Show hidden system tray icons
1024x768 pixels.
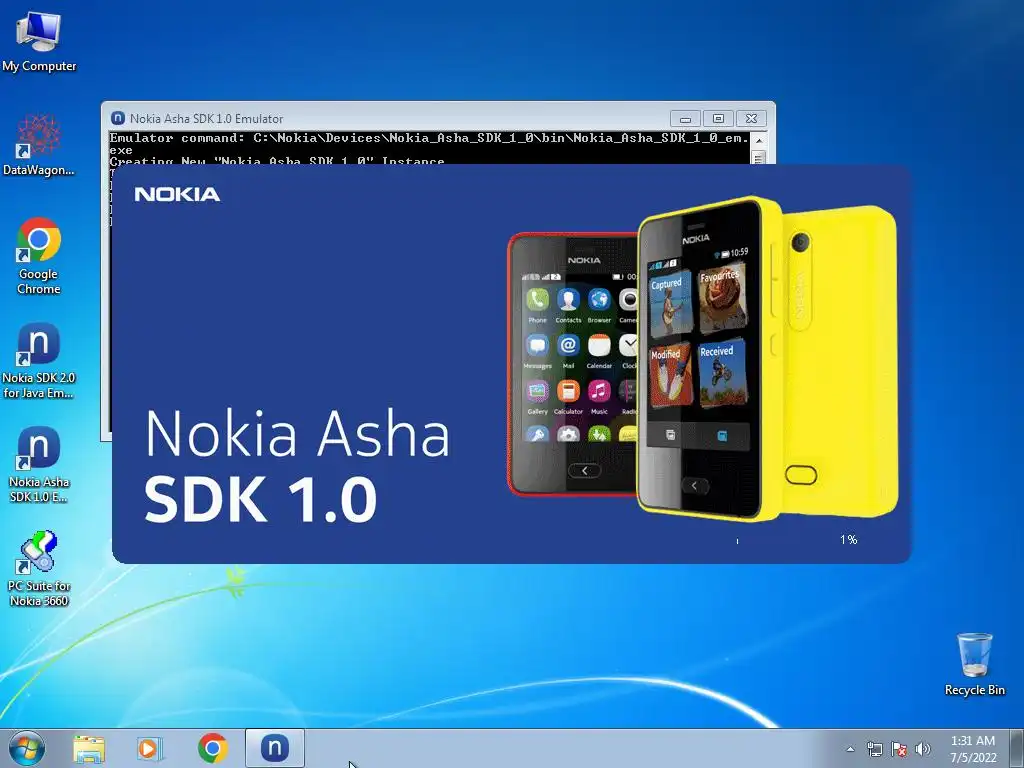click(850, 749)
